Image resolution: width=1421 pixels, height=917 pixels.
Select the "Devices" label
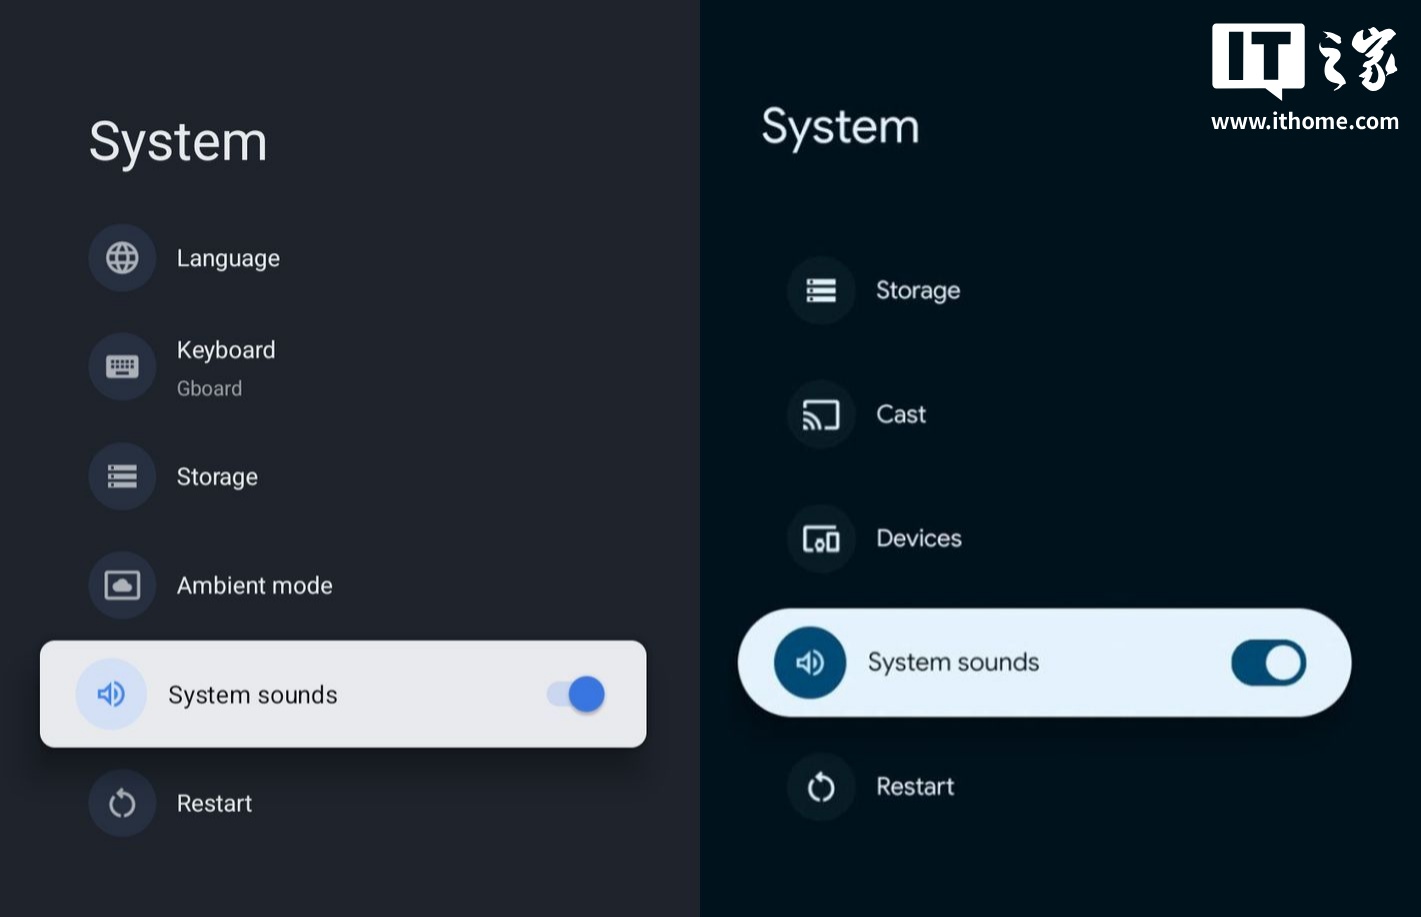coord(919,538)
